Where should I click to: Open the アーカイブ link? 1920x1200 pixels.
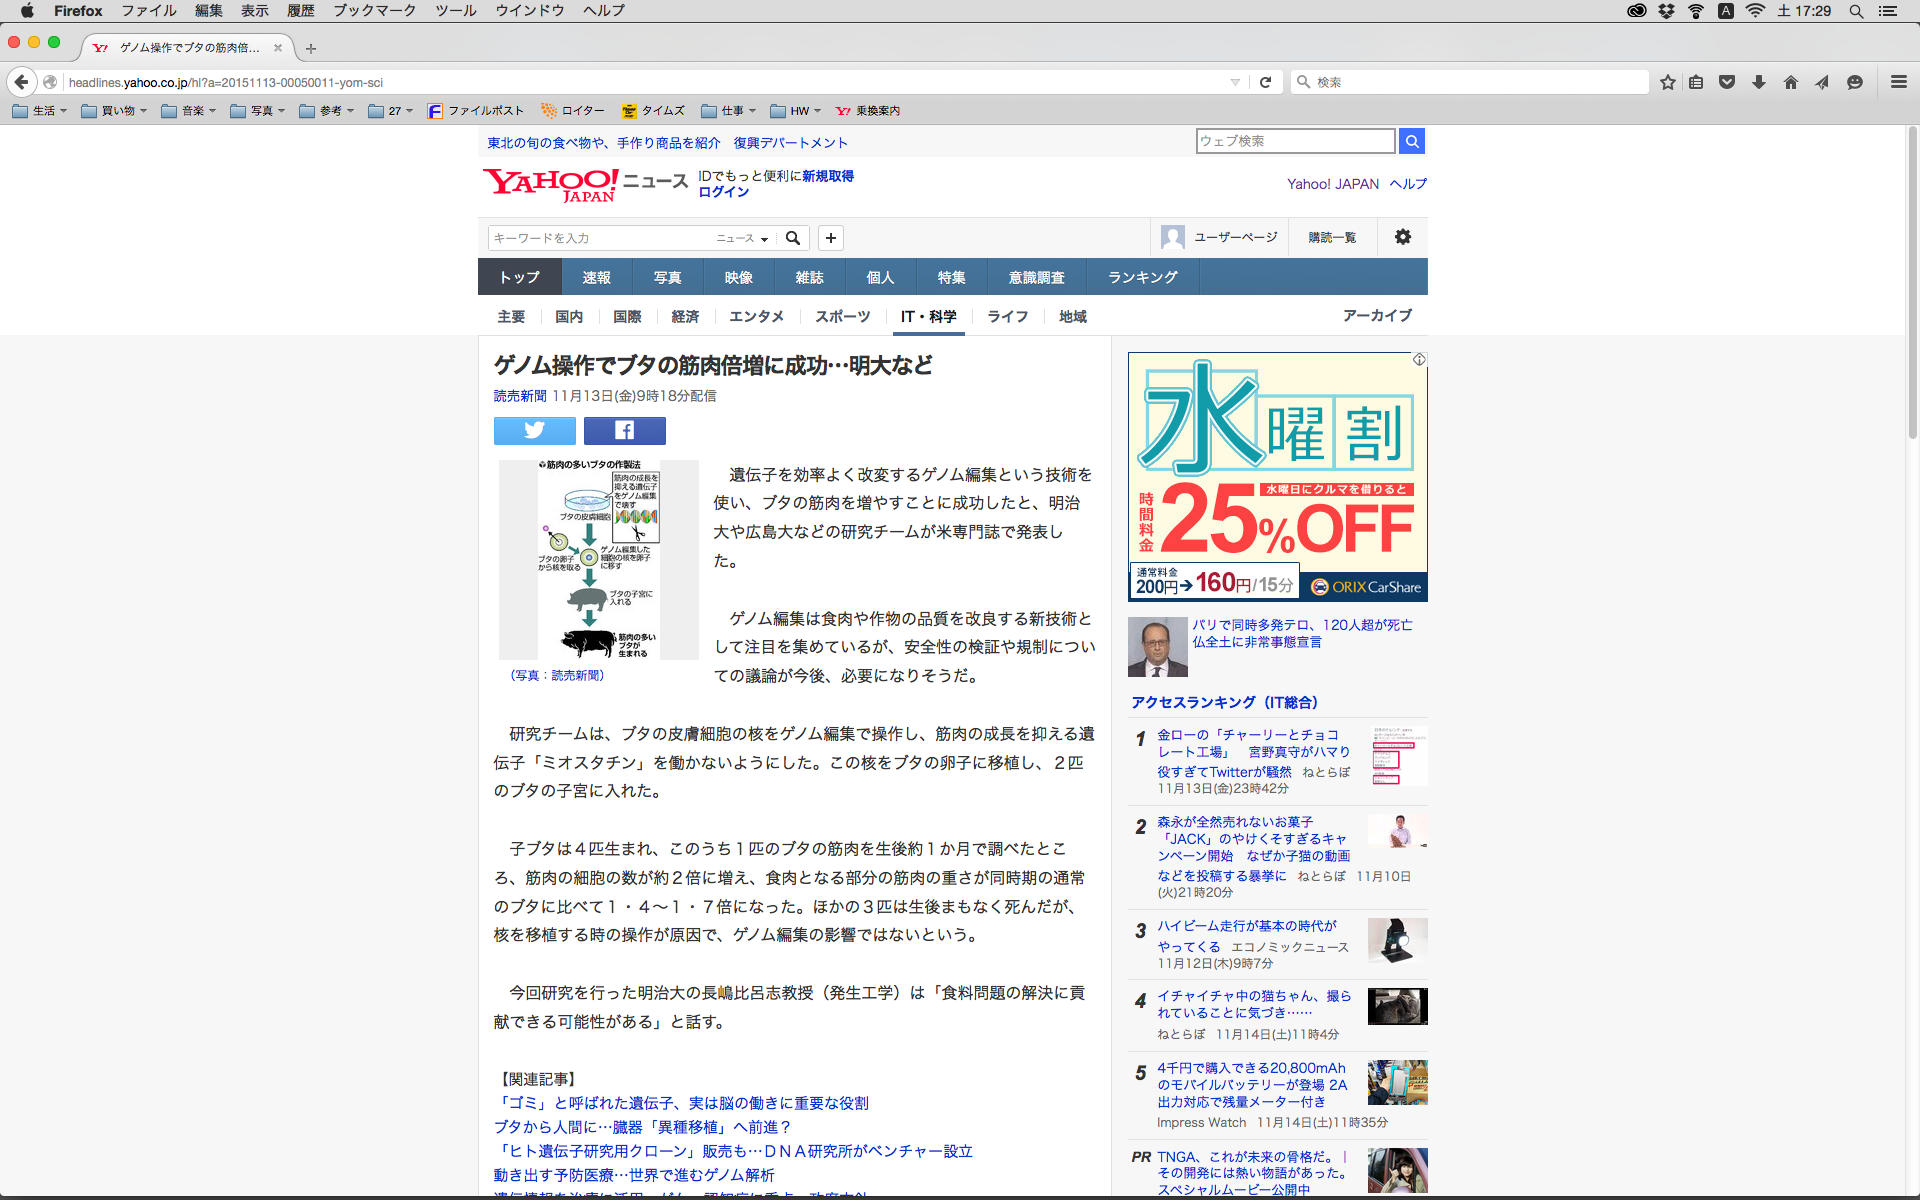[1376, 315]
